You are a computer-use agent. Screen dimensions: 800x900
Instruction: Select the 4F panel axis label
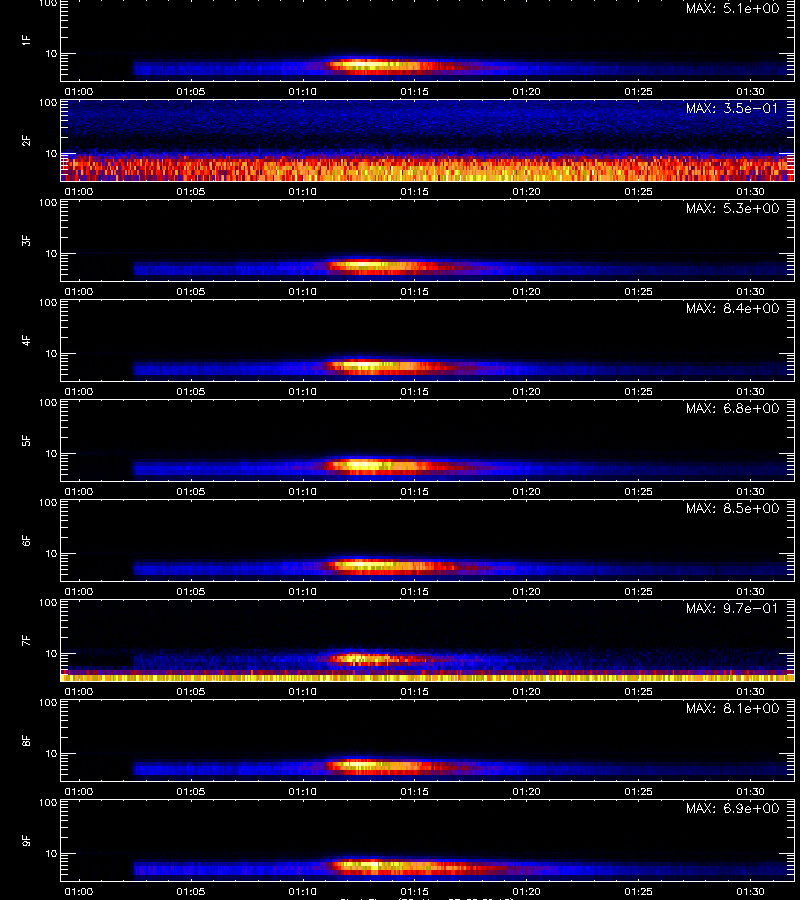pos(26,340)
